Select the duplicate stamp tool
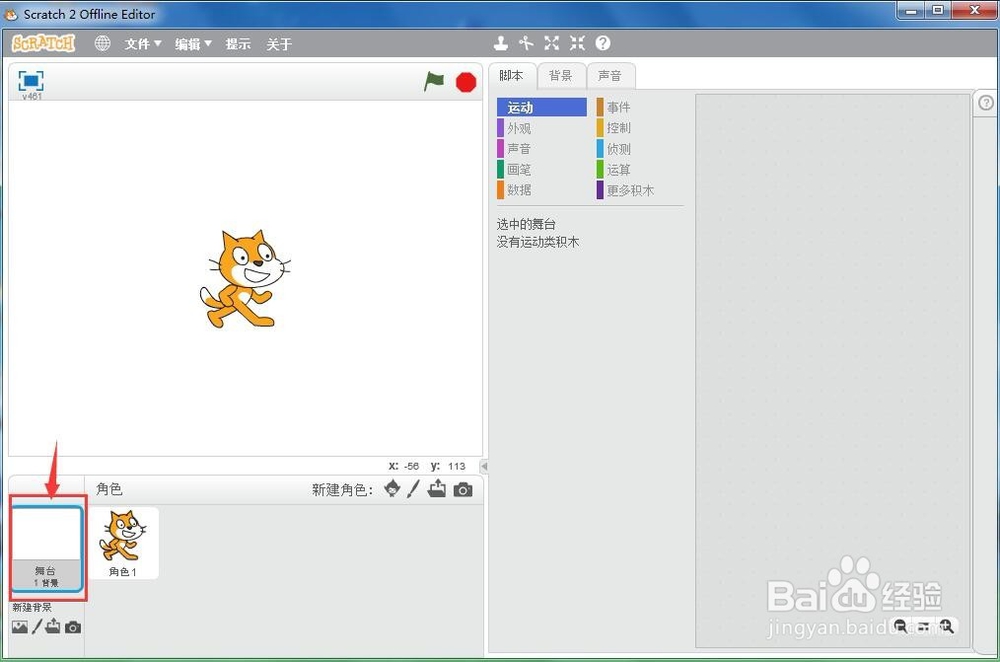 [x=501, y=43]
